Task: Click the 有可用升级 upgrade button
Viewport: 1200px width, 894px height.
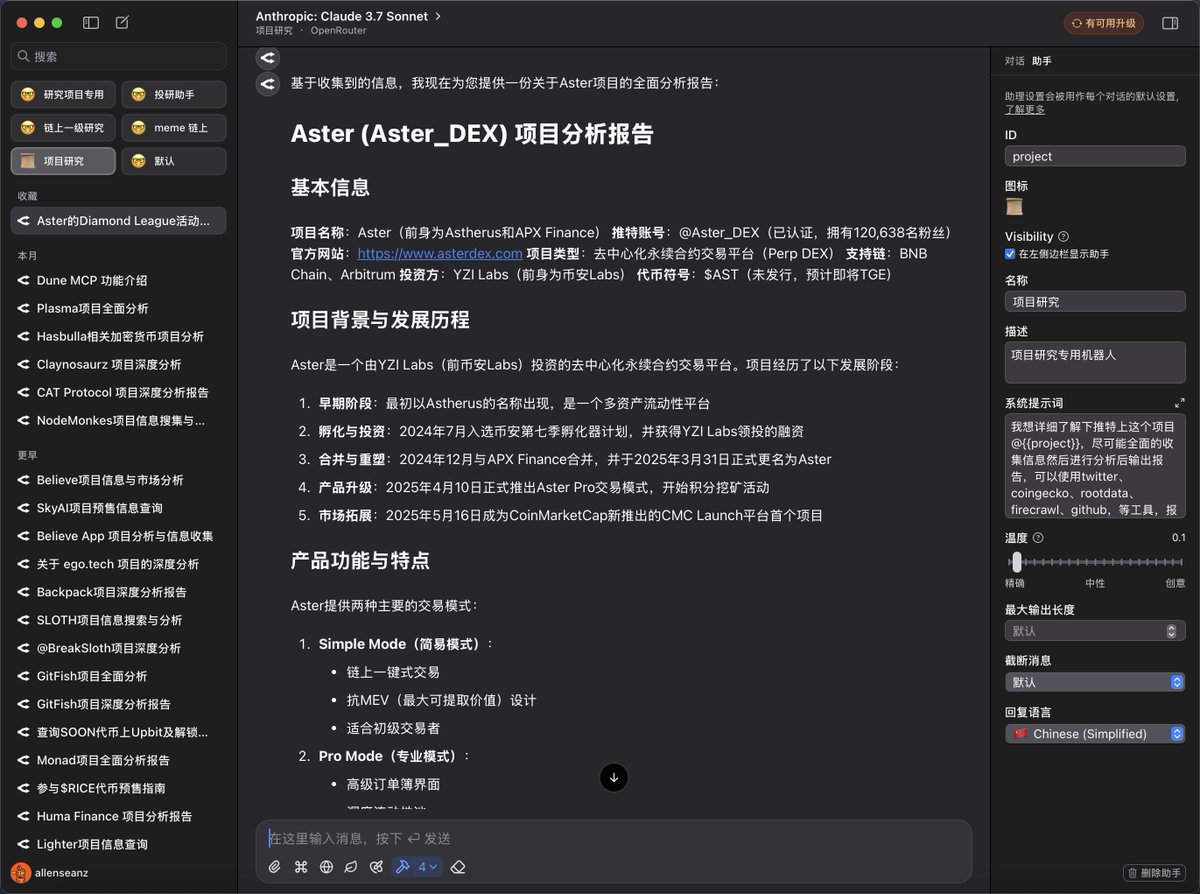Action: [1104, 23]
